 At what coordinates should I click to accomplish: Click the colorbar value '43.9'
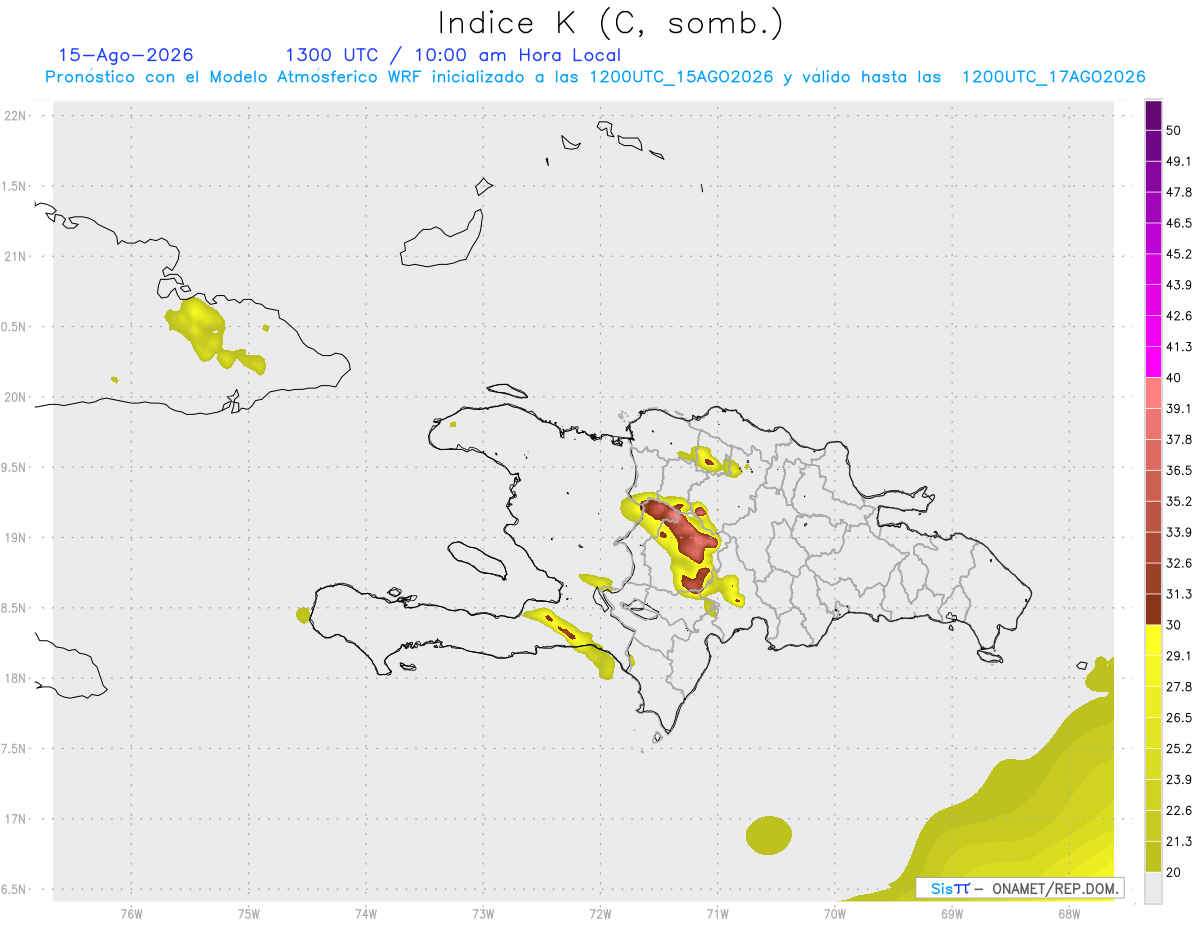coord(1178,285)
